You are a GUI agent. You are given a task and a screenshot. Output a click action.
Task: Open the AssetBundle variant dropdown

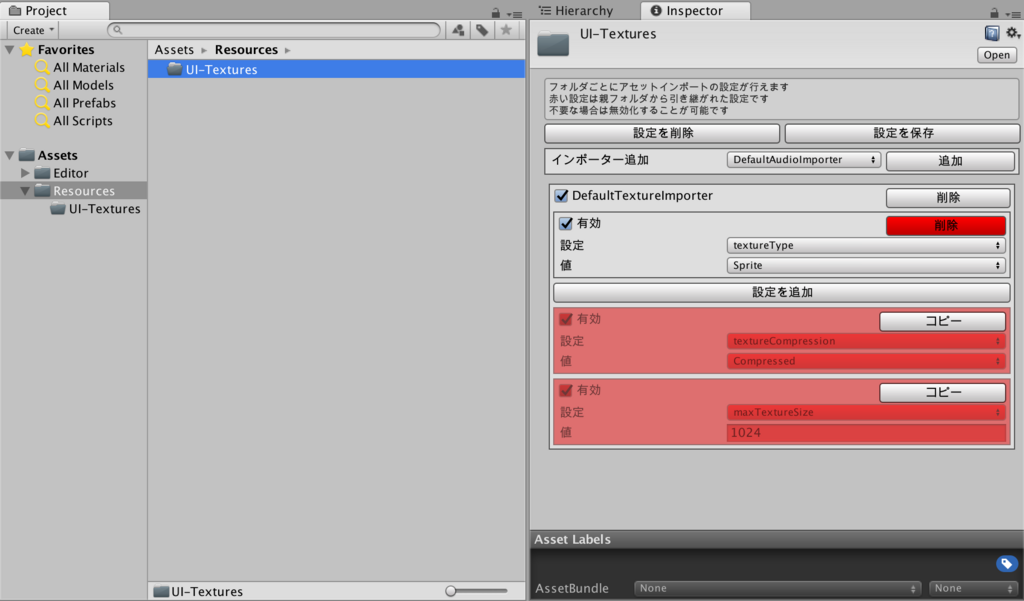tap(974, 589)
